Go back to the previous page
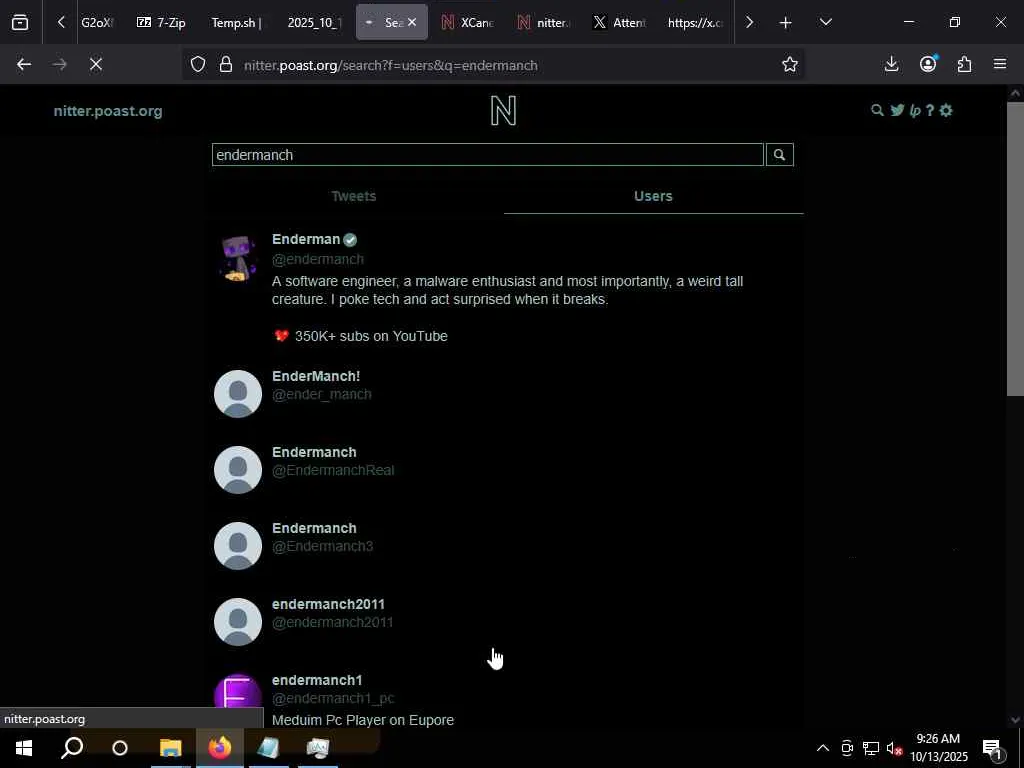Viewport: 1024px width, 768px height. [x=24, y=64]
